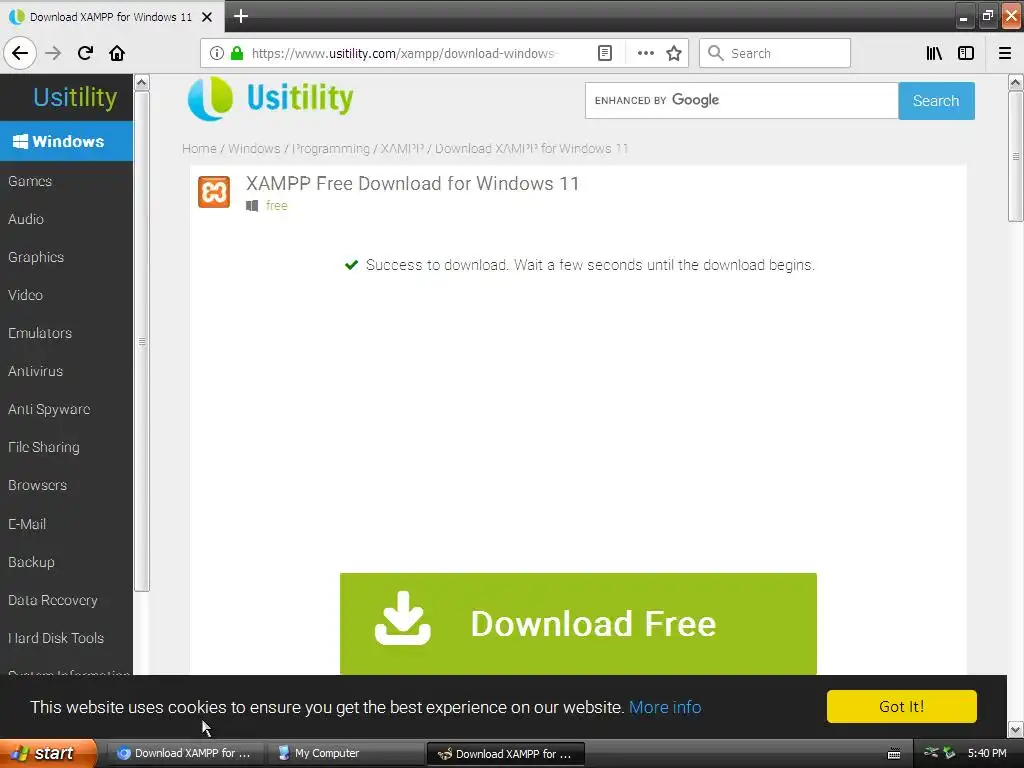Click the browser forward arrow

pos(53,53)
